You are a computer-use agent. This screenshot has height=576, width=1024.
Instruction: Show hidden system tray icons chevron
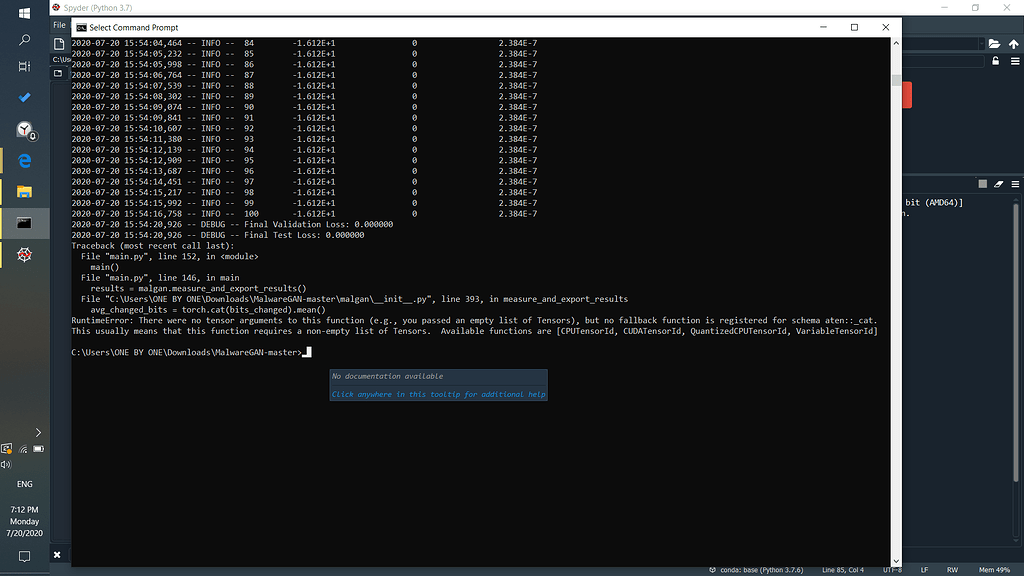click(38, 432)
